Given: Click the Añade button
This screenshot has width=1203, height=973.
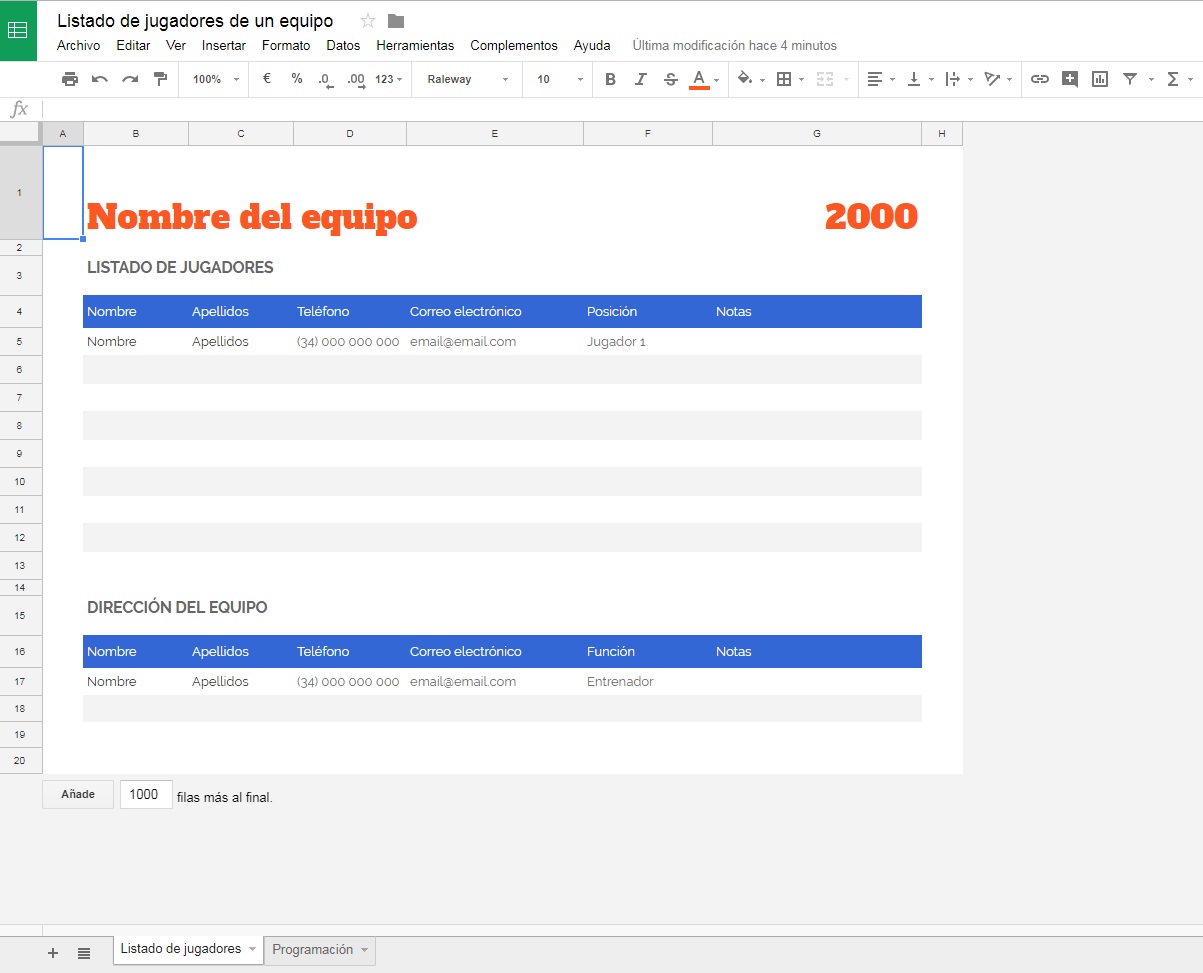Looking at the screenshot, I should [78, 794].
